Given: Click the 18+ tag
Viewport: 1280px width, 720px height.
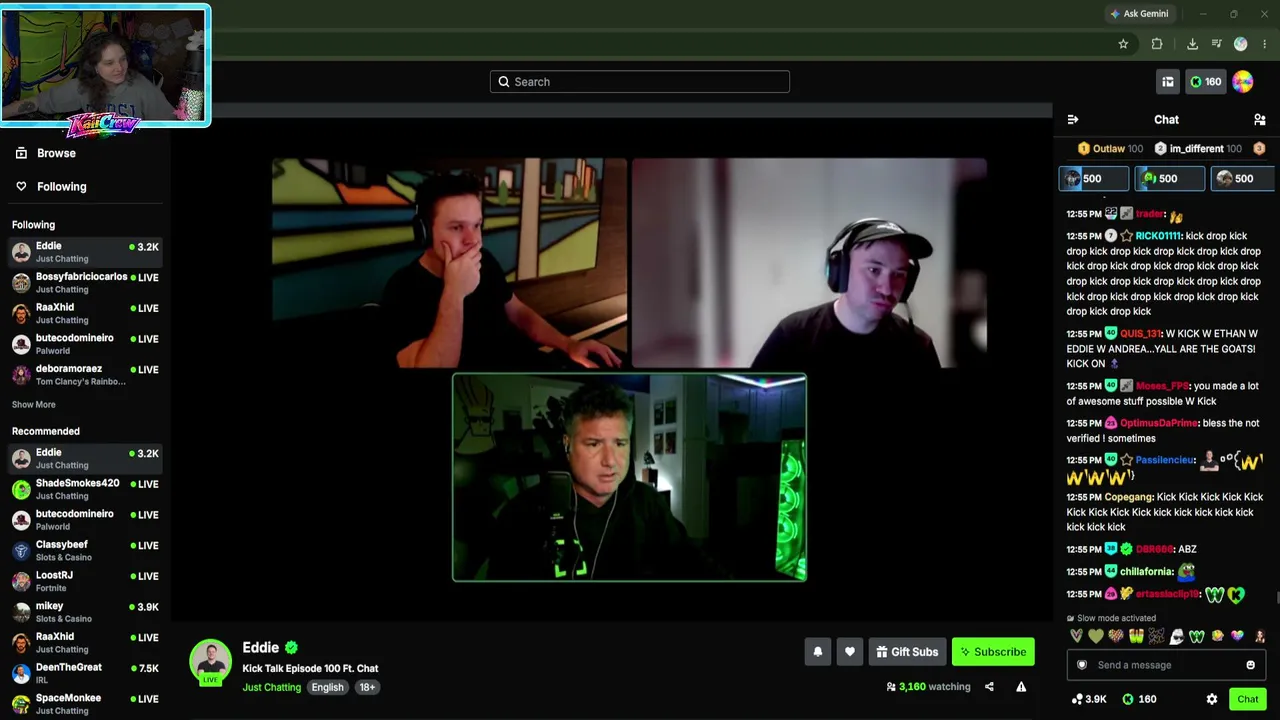Looking at the screenshot, I should 367,687.
